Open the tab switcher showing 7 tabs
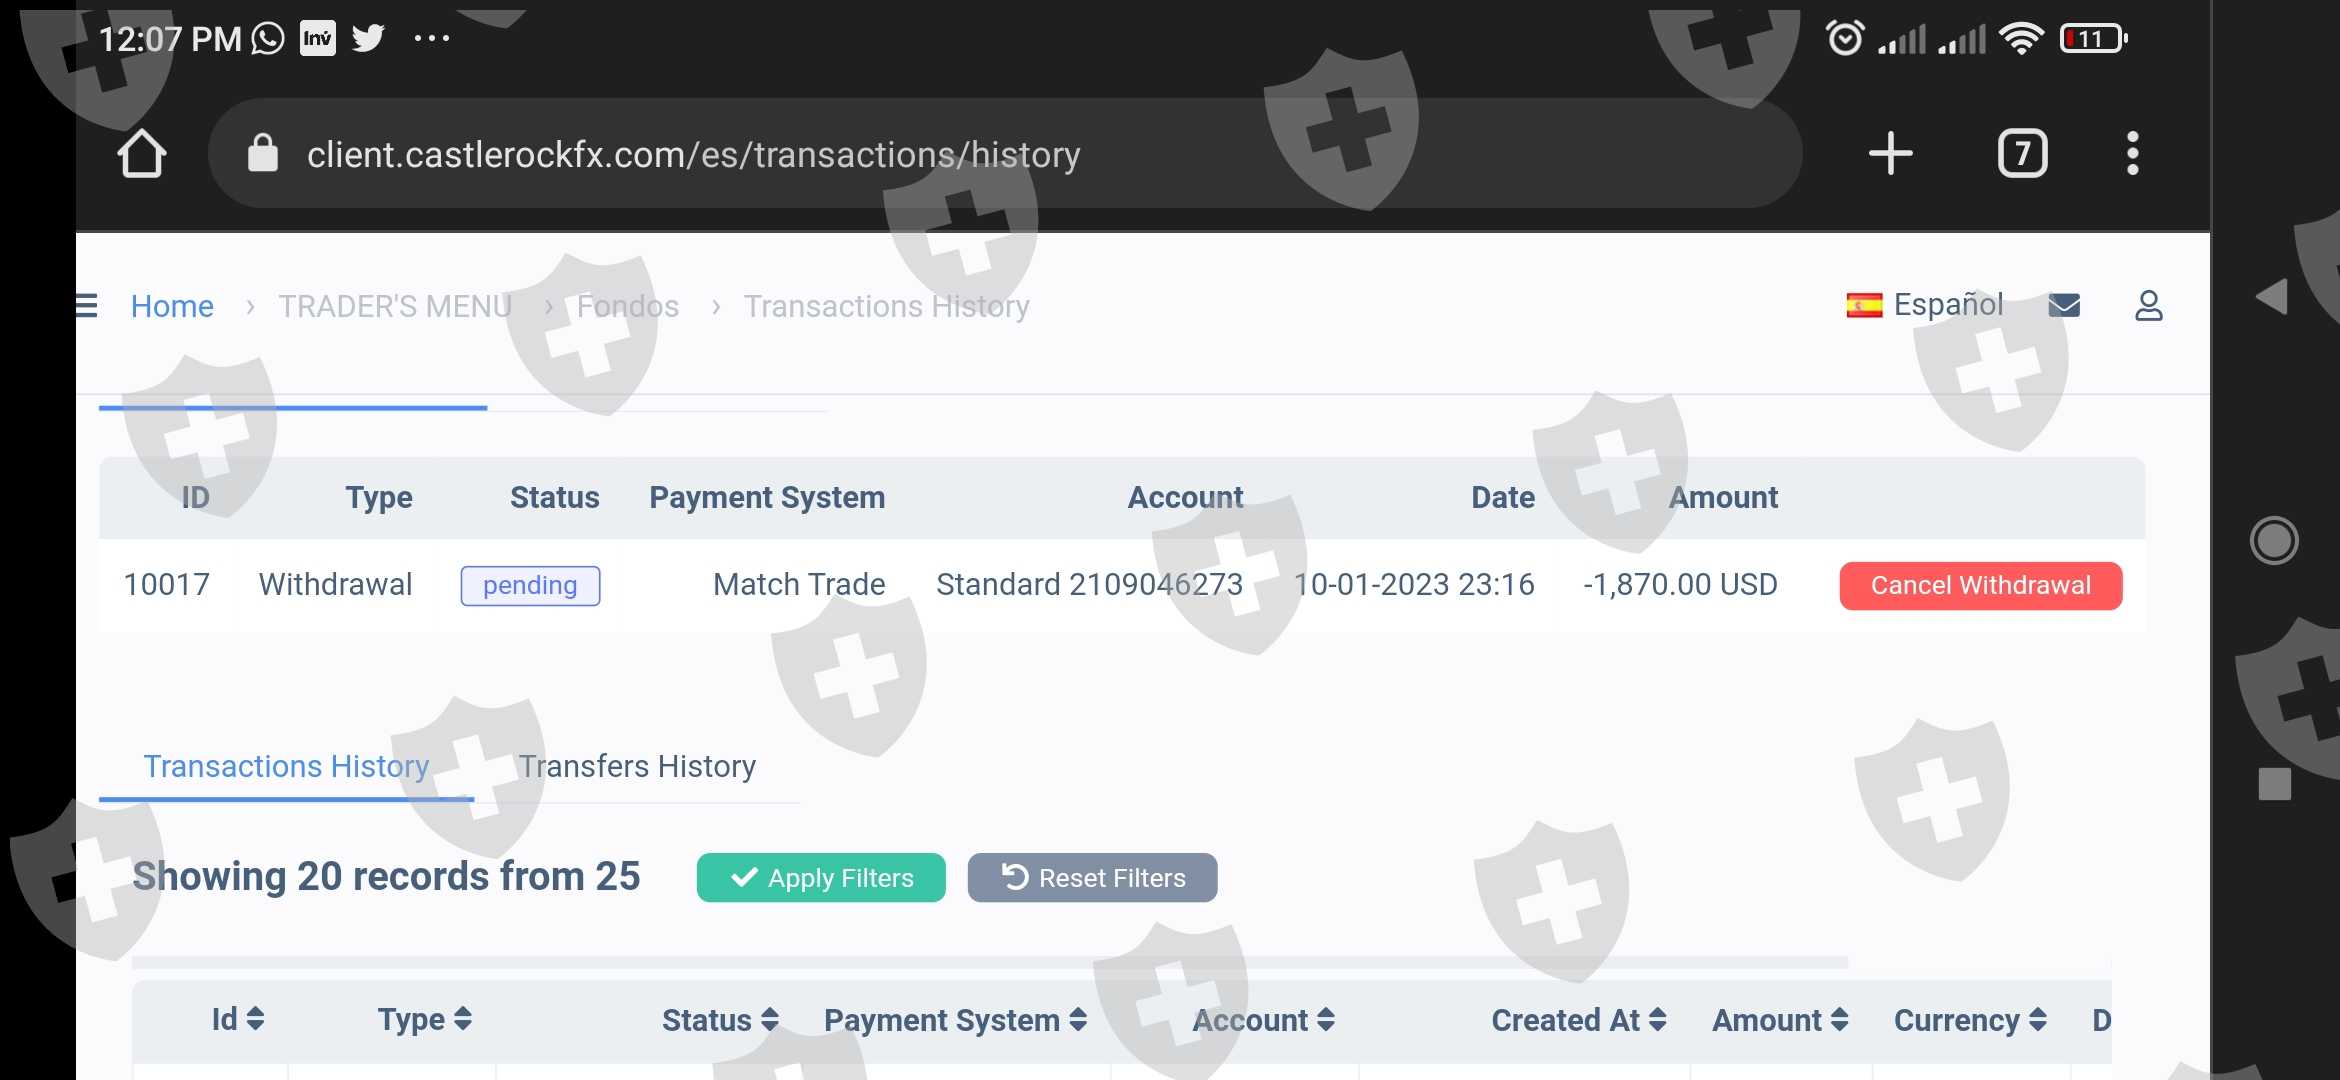Screen dimensions: 2340x1080 [x=2022, y=154]
